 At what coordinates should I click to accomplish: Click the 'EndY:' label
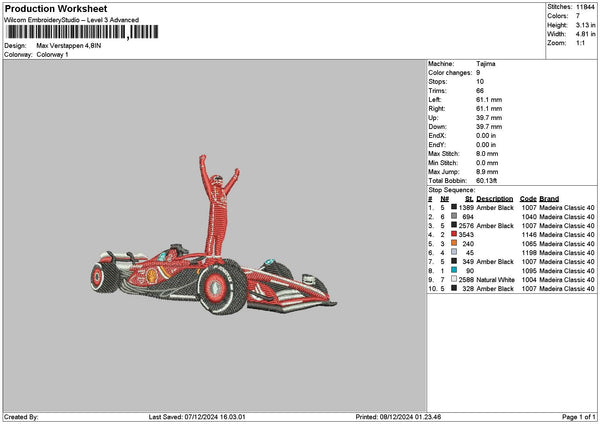click(x=437, y=145)
